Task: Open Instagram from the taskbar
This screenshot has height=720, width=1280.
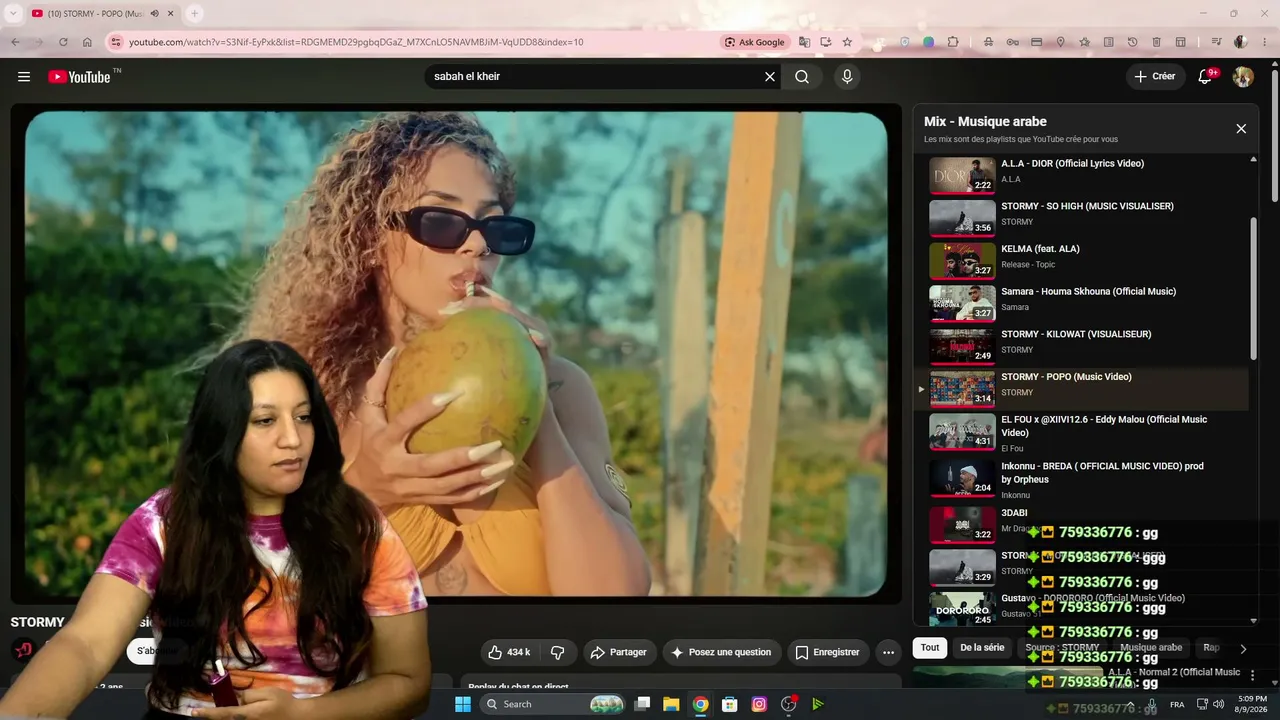Action: 759,704
